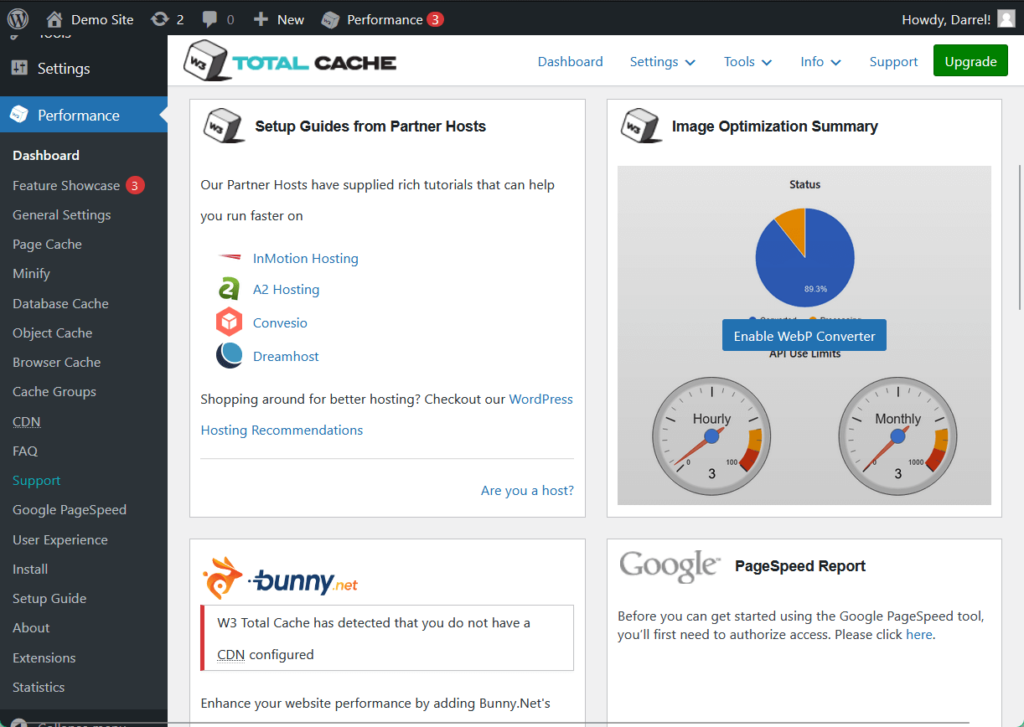Click the Hourly API gauge
Image resolution: width=1024 pixels, height=727 pixels.
pyautogui.click(x=712, y=436)
